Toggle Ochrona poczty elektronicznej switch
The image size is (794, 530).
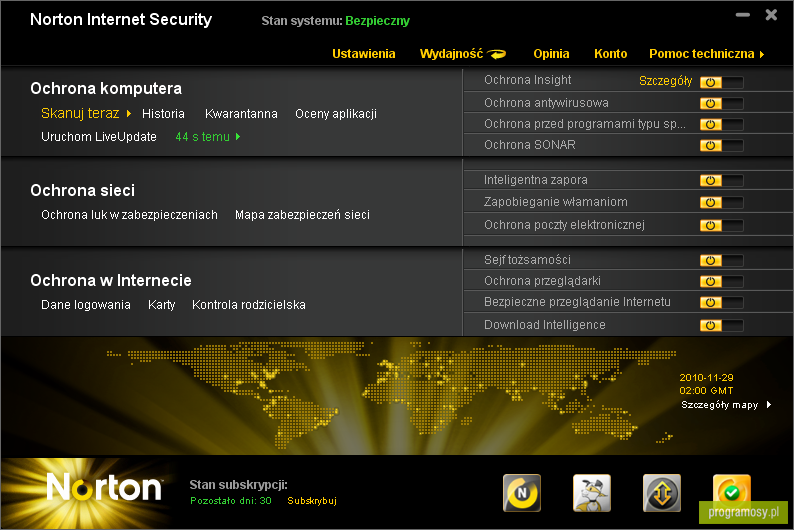(722, 225)
